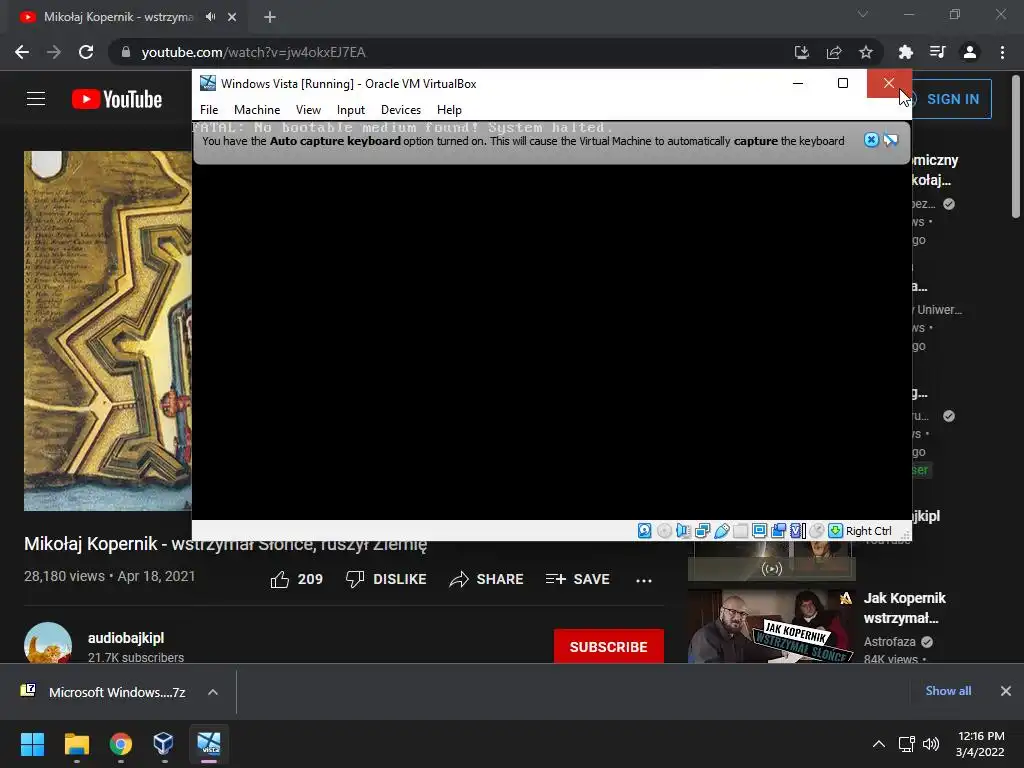Click the USB devices indicator in VirtualBox

[x=721, y=531]
